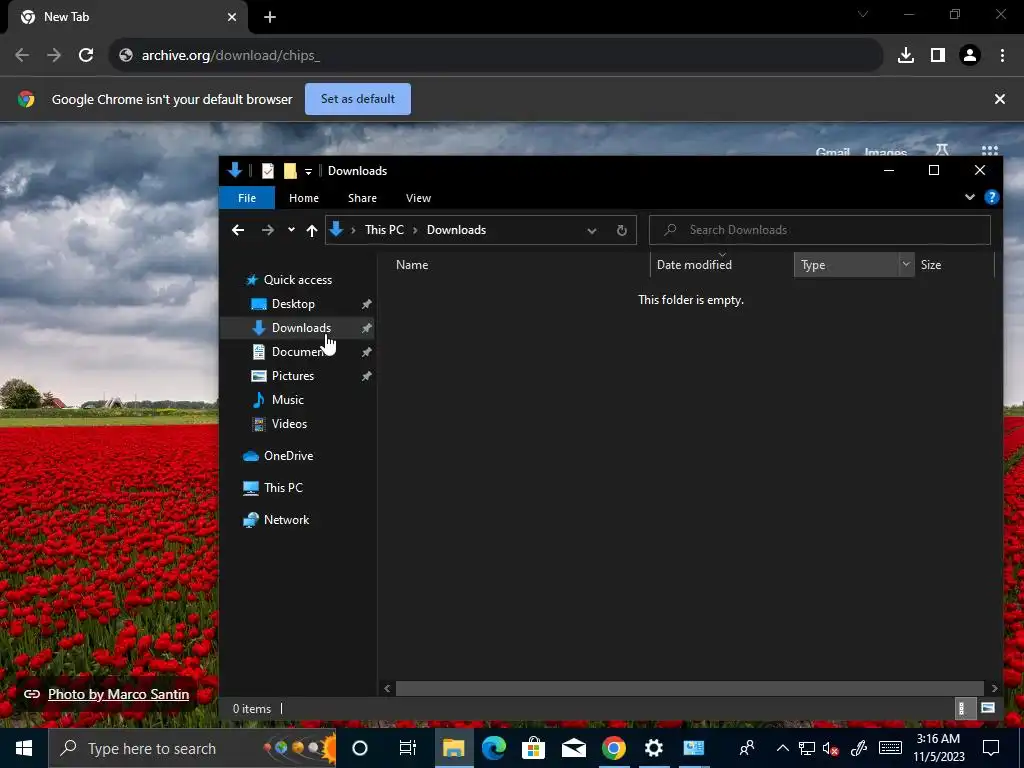Click This PC in the address breadcrumb
This screenshot has height=768, width=1024.
click(x=384, y=230)
